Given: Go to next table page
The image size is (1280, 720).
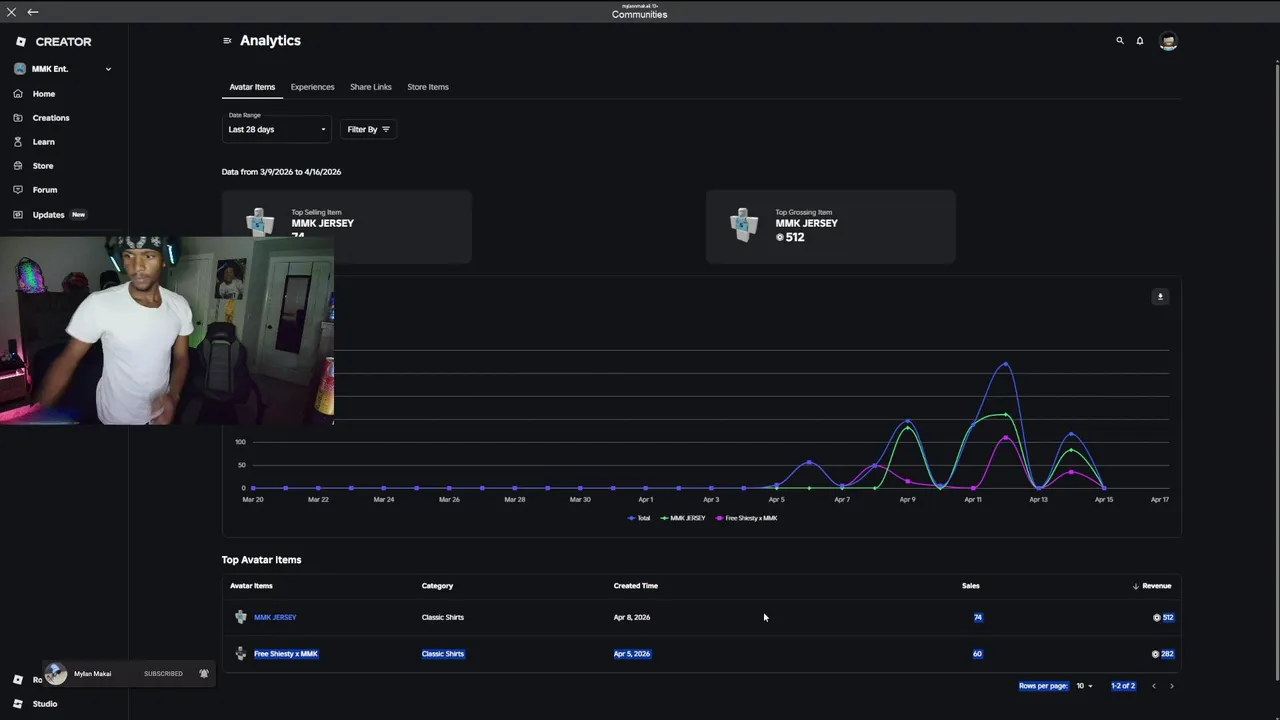Looking at the screenshot, I should 1172,686.
